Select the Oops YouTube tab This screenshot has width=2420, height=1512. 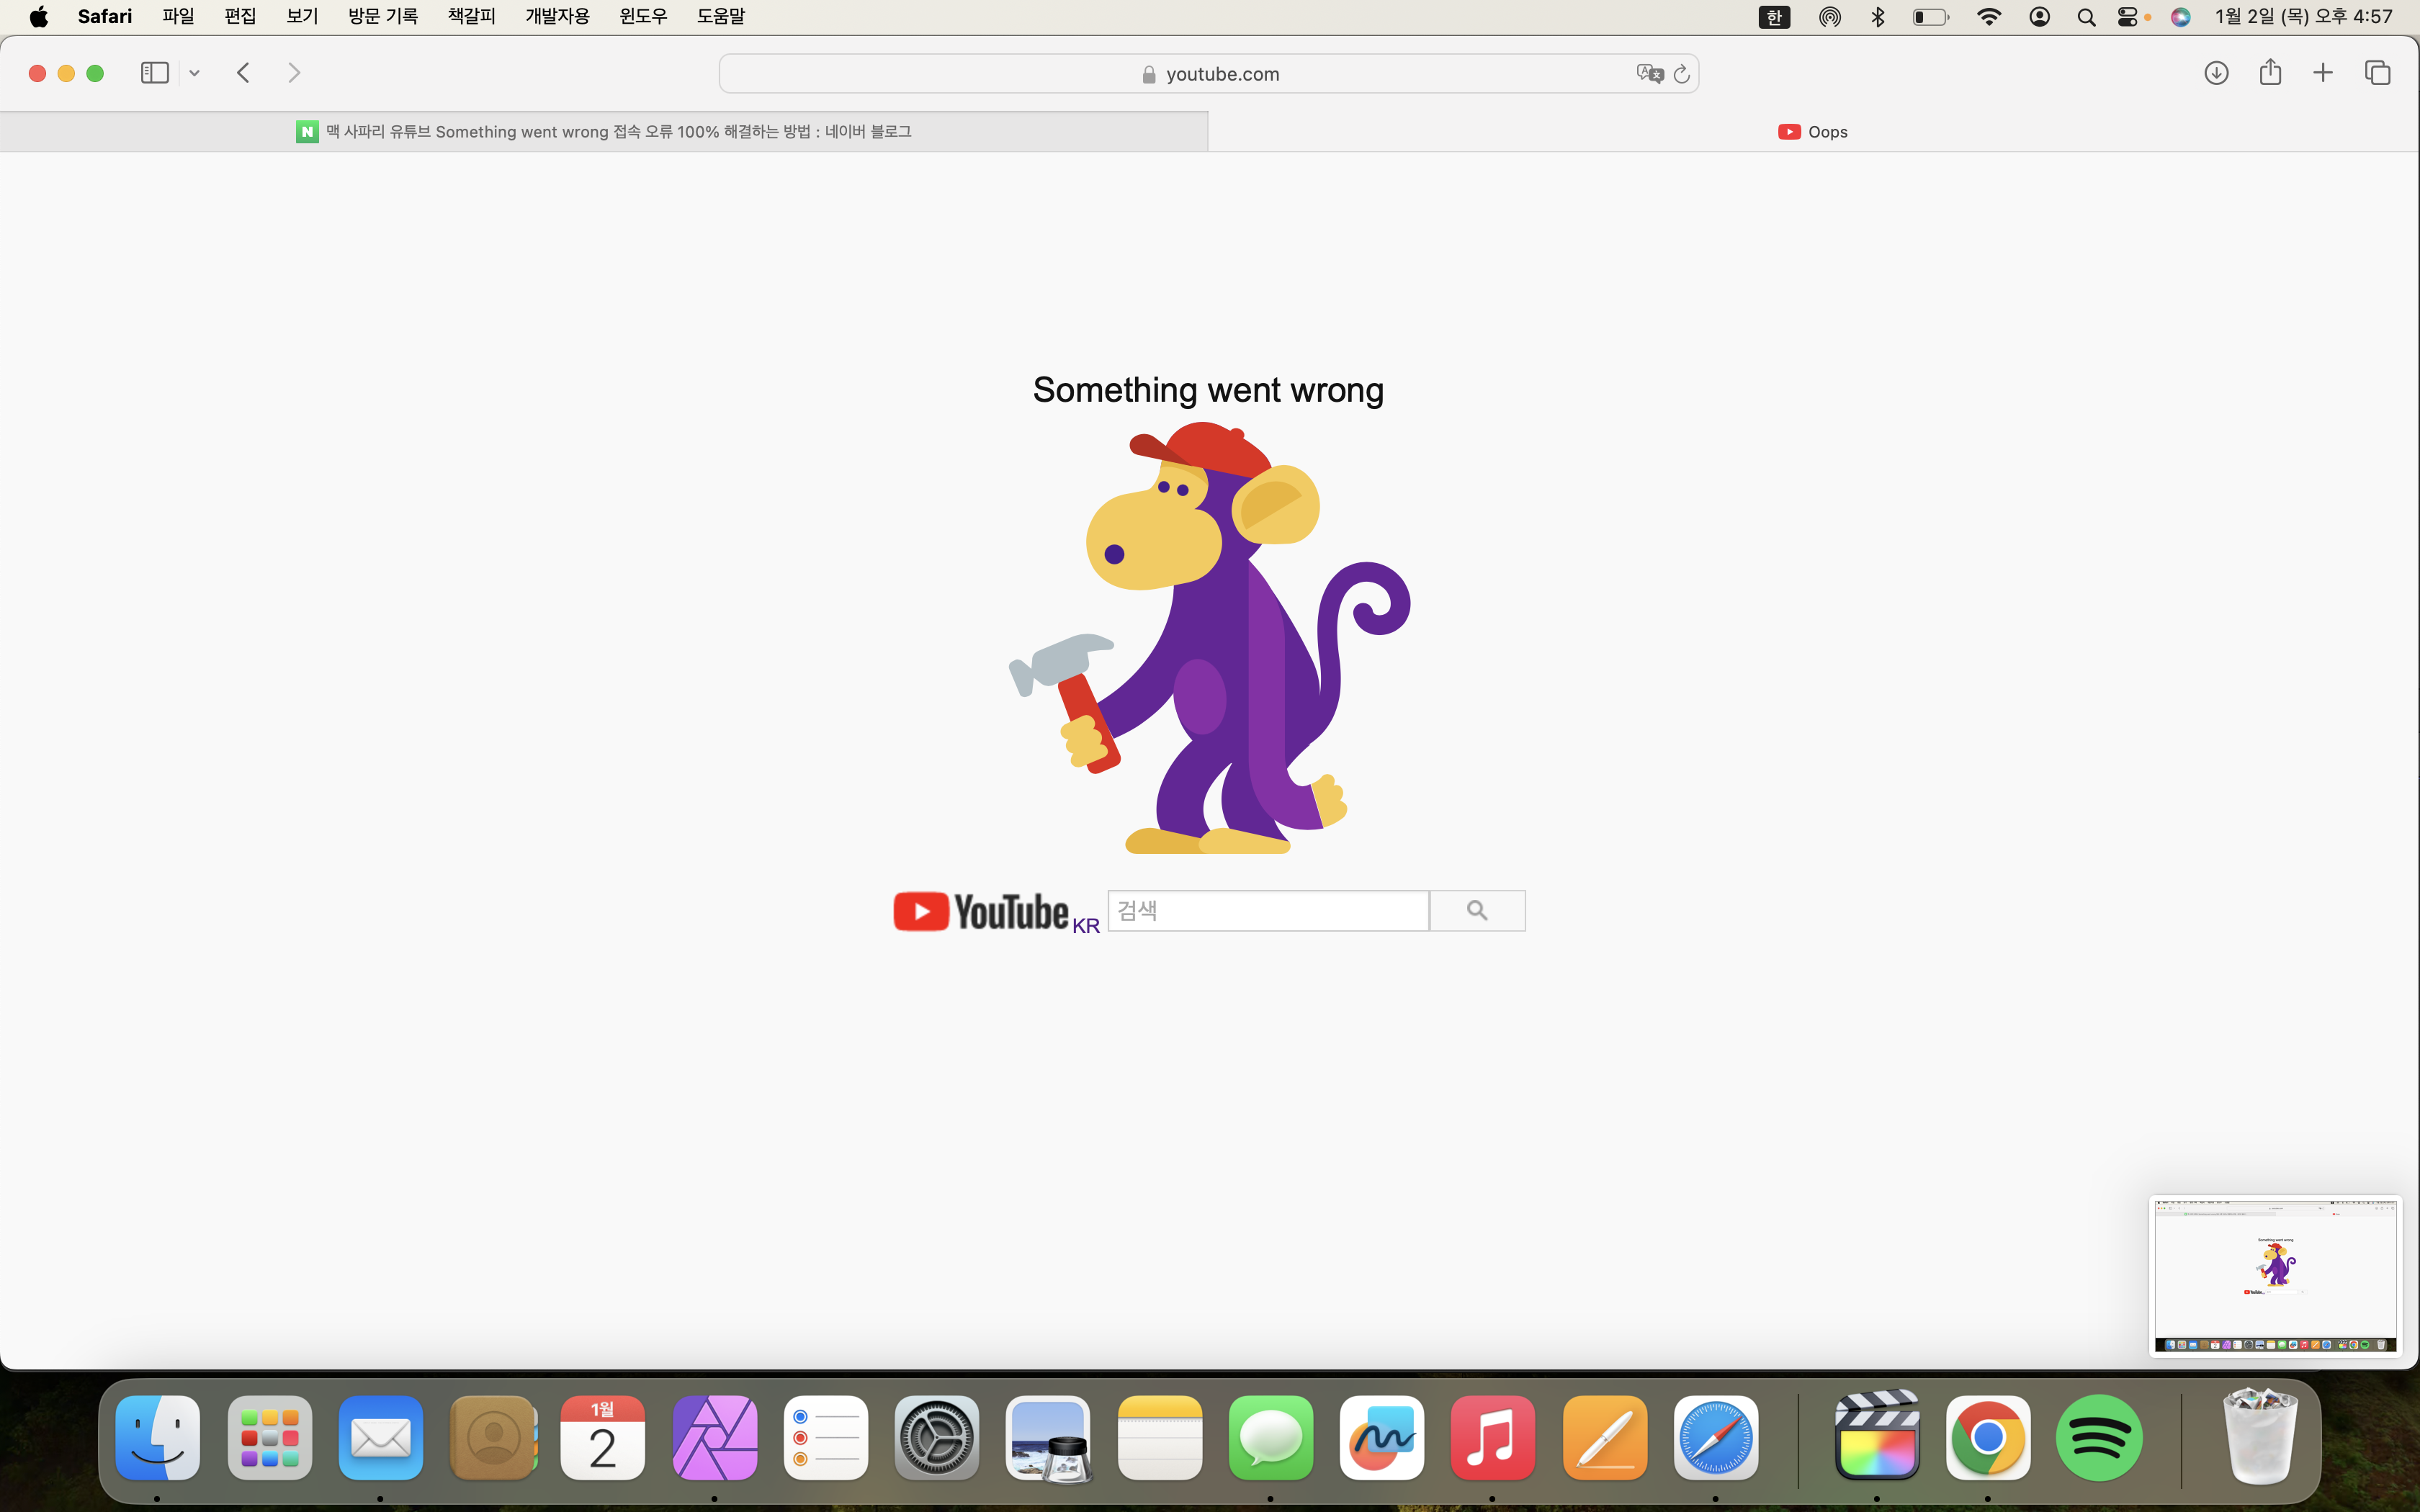[1813, 132]
